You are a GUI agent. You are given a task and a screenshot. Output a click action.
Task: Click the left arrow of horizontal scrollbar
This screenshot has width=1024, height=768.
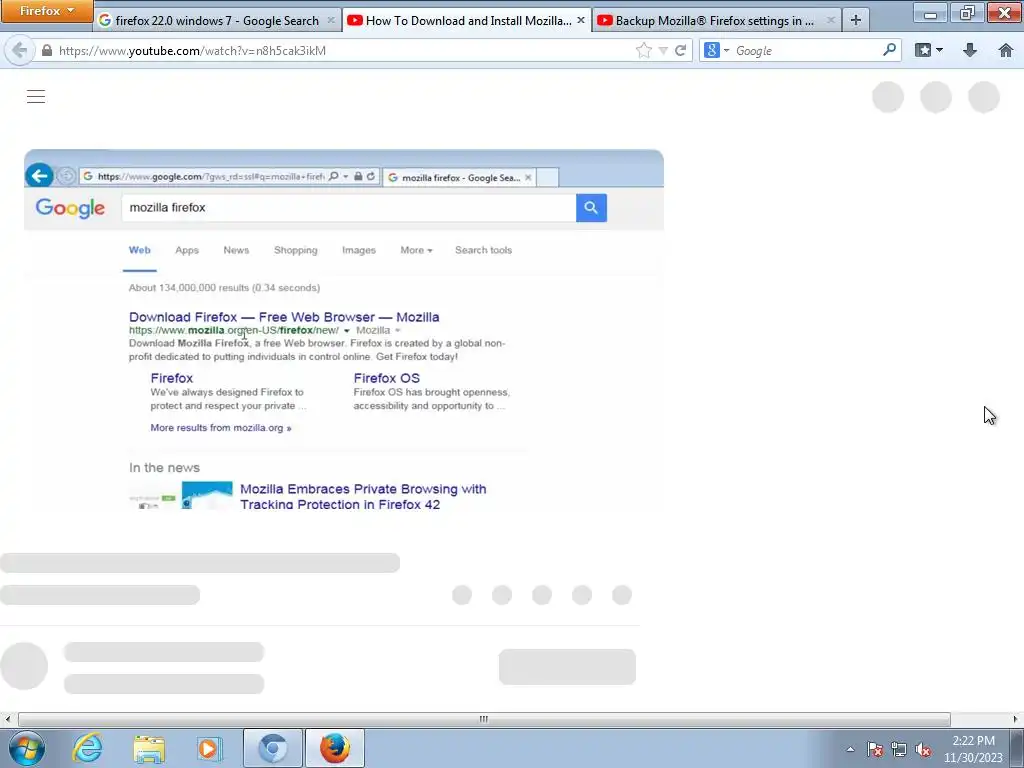[x=7, y=719]
